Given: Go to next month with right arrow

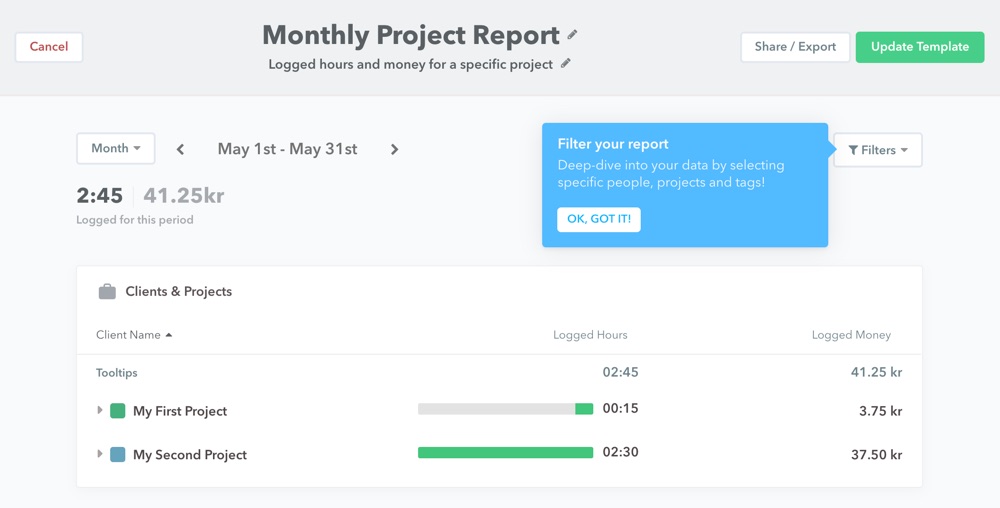Looking at the screenshot, I should coord(394,149).
